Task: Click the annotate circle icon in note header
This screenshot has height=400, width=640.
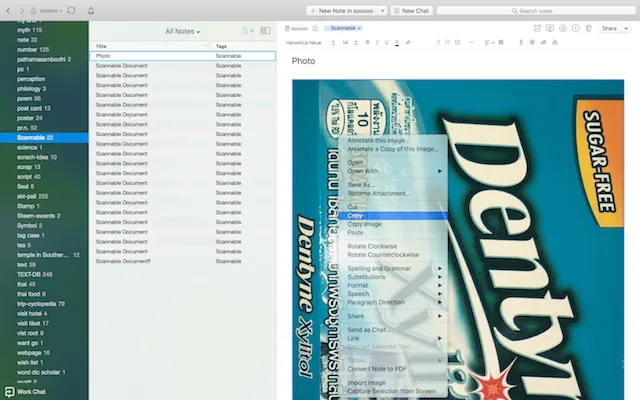Action: tap(563, 28)
